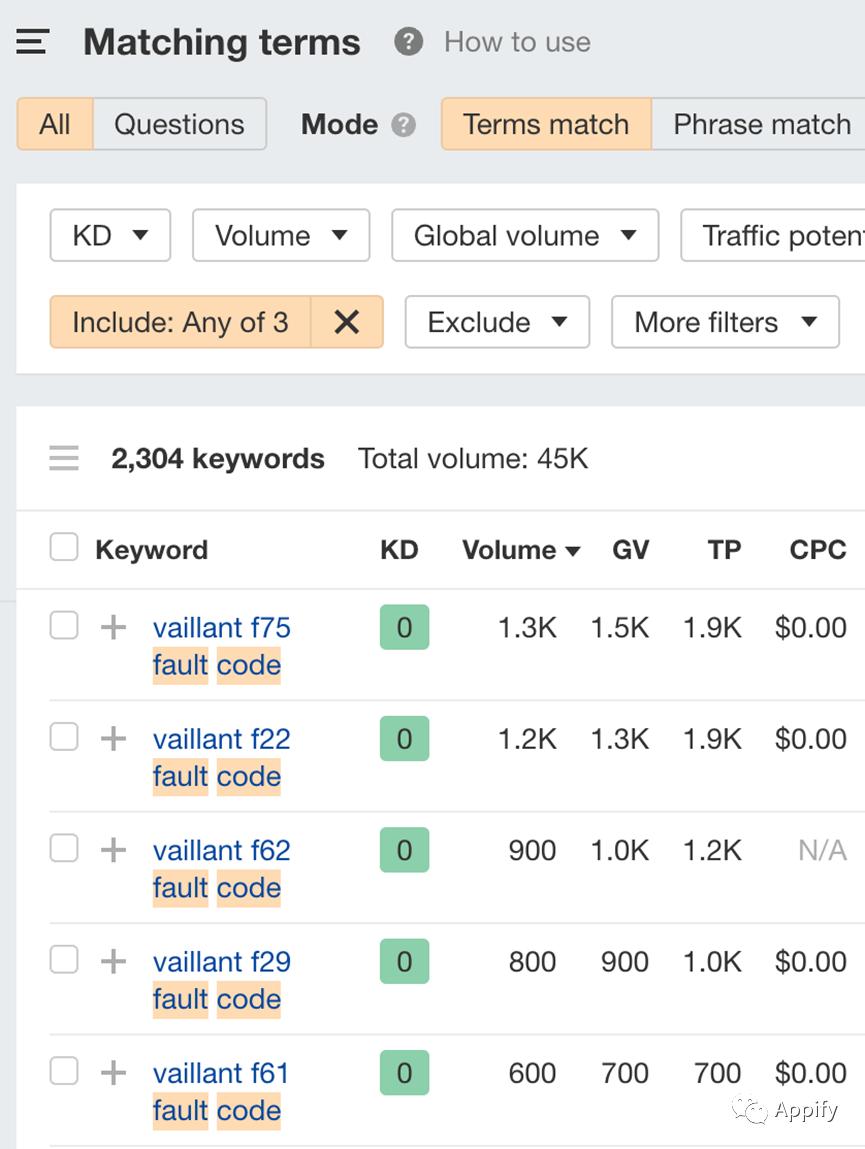The image size is (865, 1149).
Task: Toggle the select-all keywords checkbox
Action: tap(64, 547)
